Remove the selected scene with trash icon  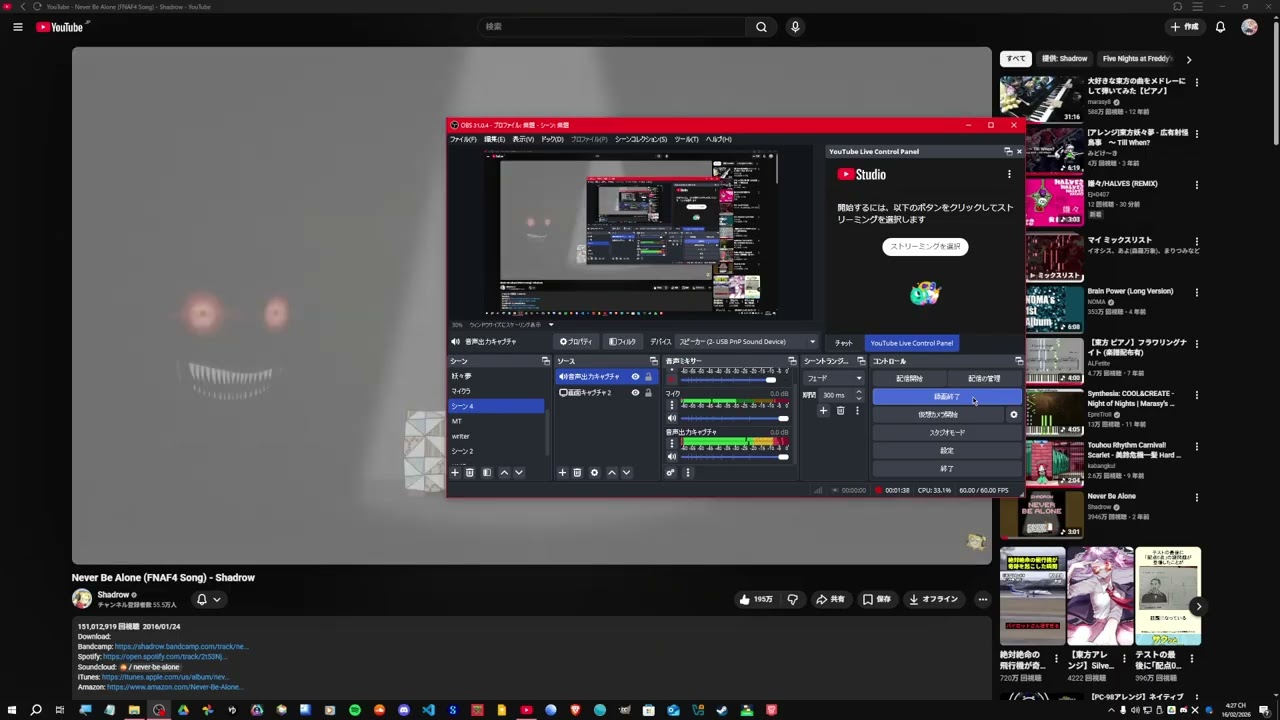coord(469,472)
